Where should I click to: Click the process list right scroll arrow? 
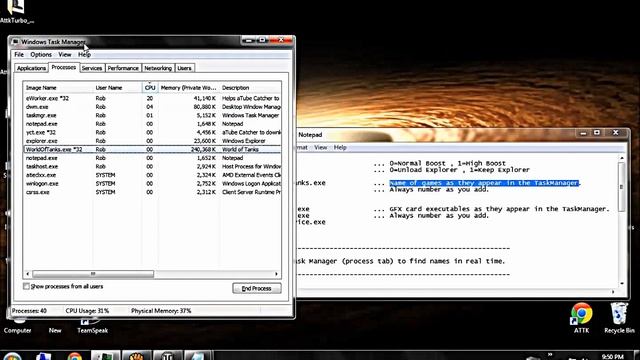coord(277,274)
